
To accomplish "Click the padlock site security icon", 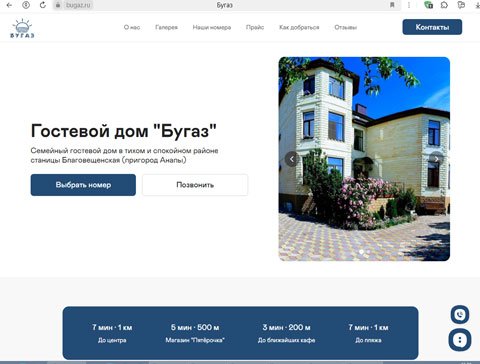I will (58, 5).
